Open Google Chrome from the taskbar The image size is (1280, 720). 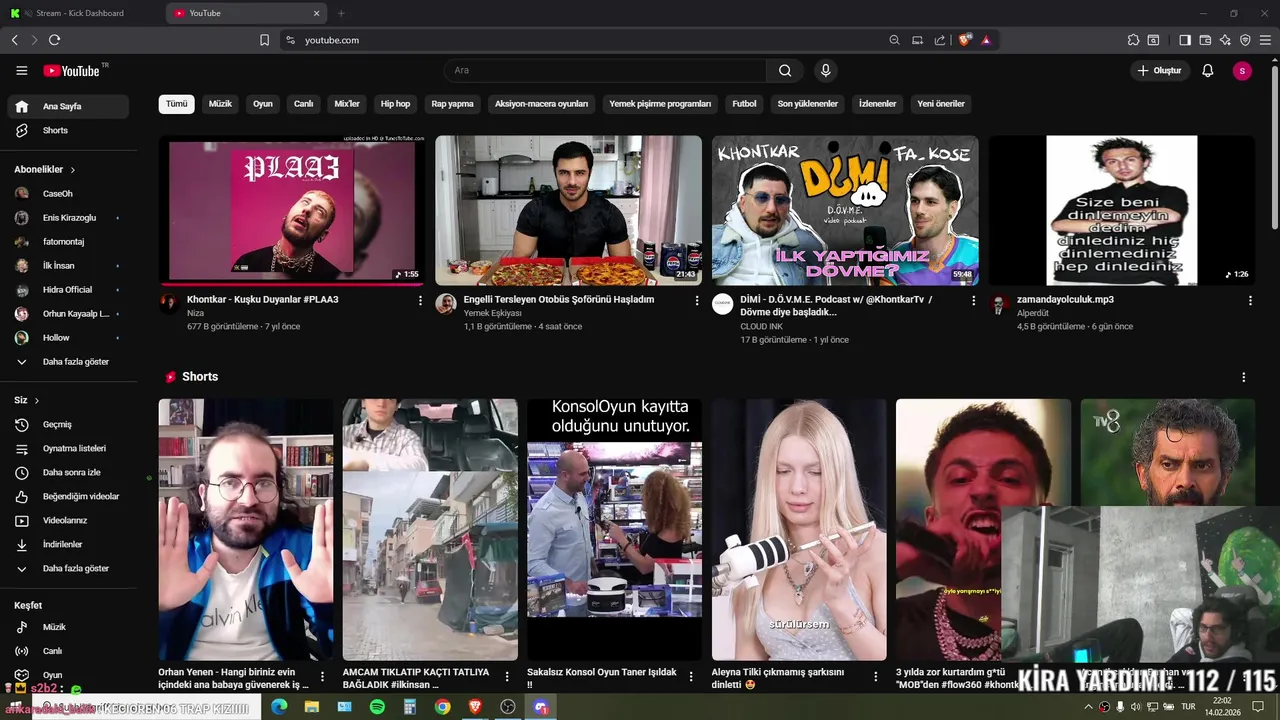442,707
